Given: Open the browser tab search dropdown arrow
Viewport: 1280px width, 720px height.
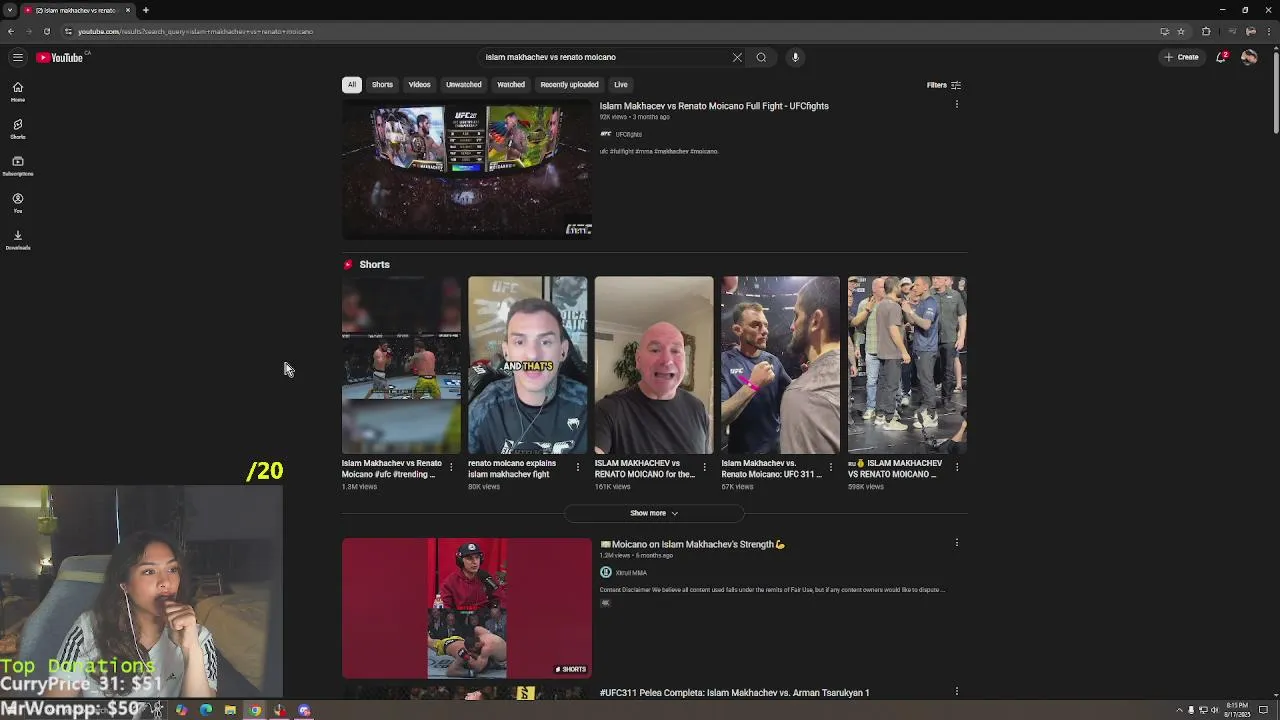Looking at the screenshot, I should pyautogui.click(x=9, y=10).
